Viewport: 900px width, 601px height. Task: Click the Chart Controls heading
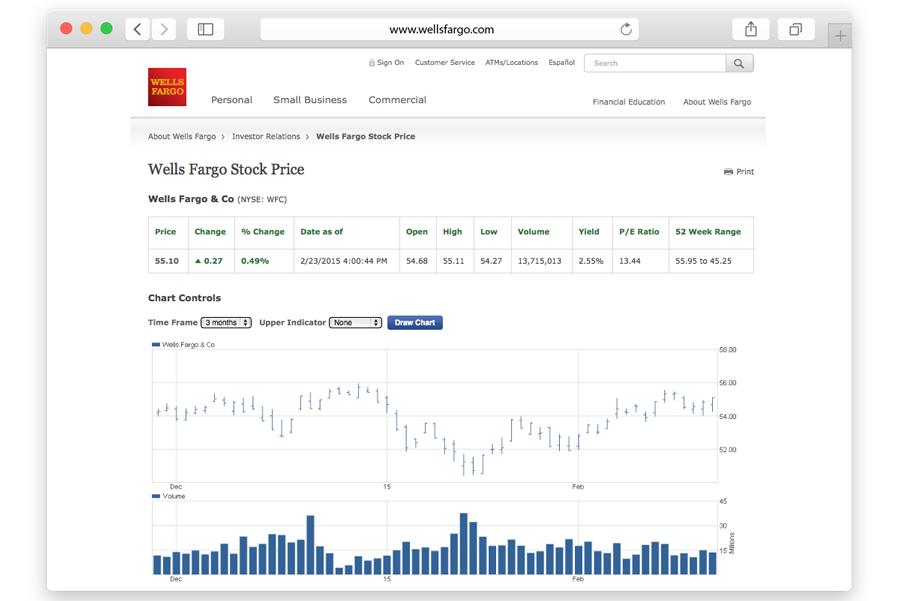184,298
